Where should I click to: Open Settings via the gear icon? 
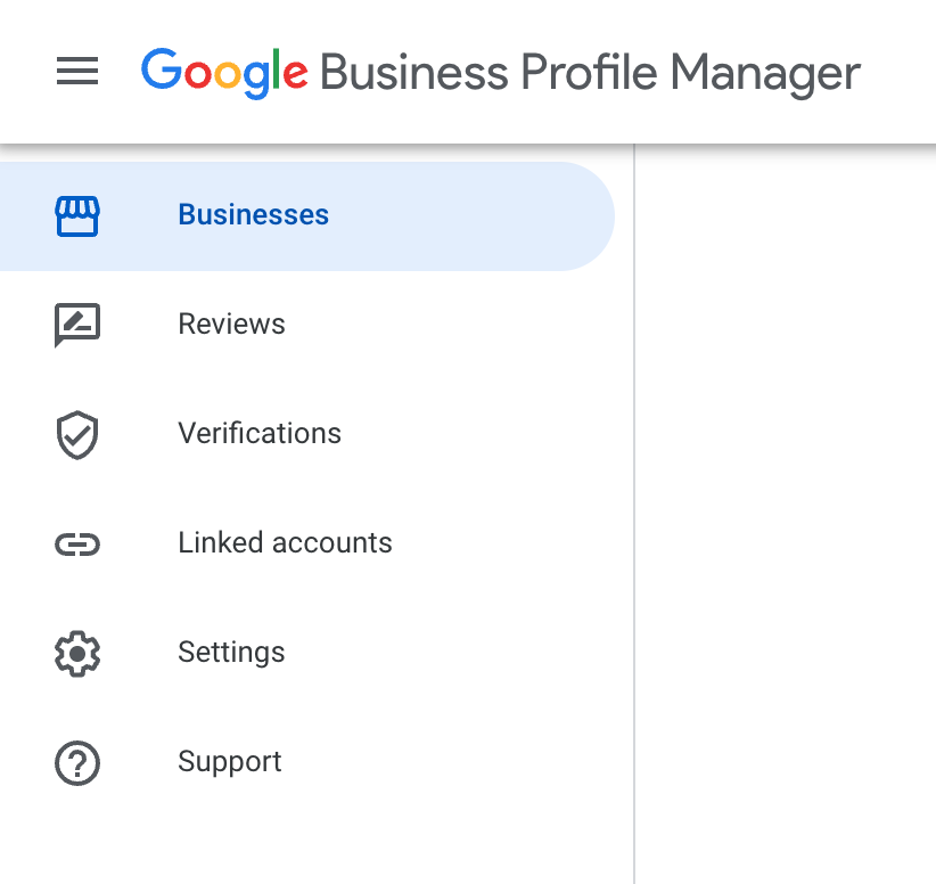point(77,652)
